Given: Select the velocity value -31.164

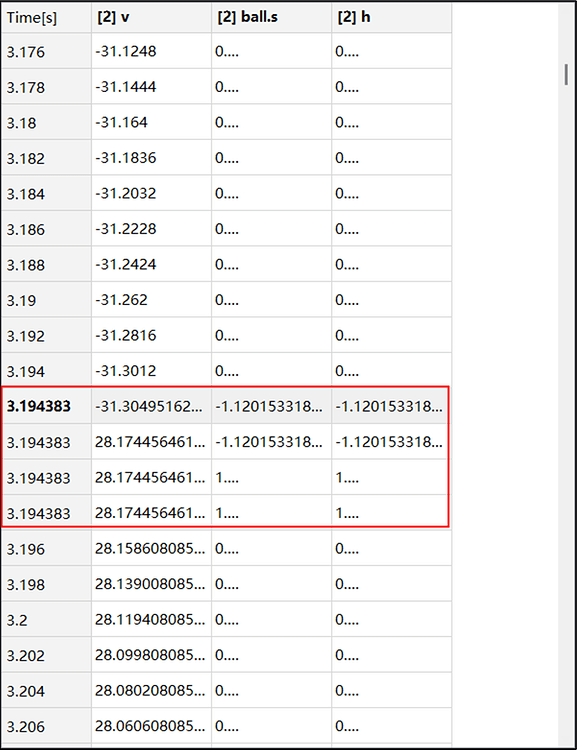Looking at the screenshot, I should 152,122.
